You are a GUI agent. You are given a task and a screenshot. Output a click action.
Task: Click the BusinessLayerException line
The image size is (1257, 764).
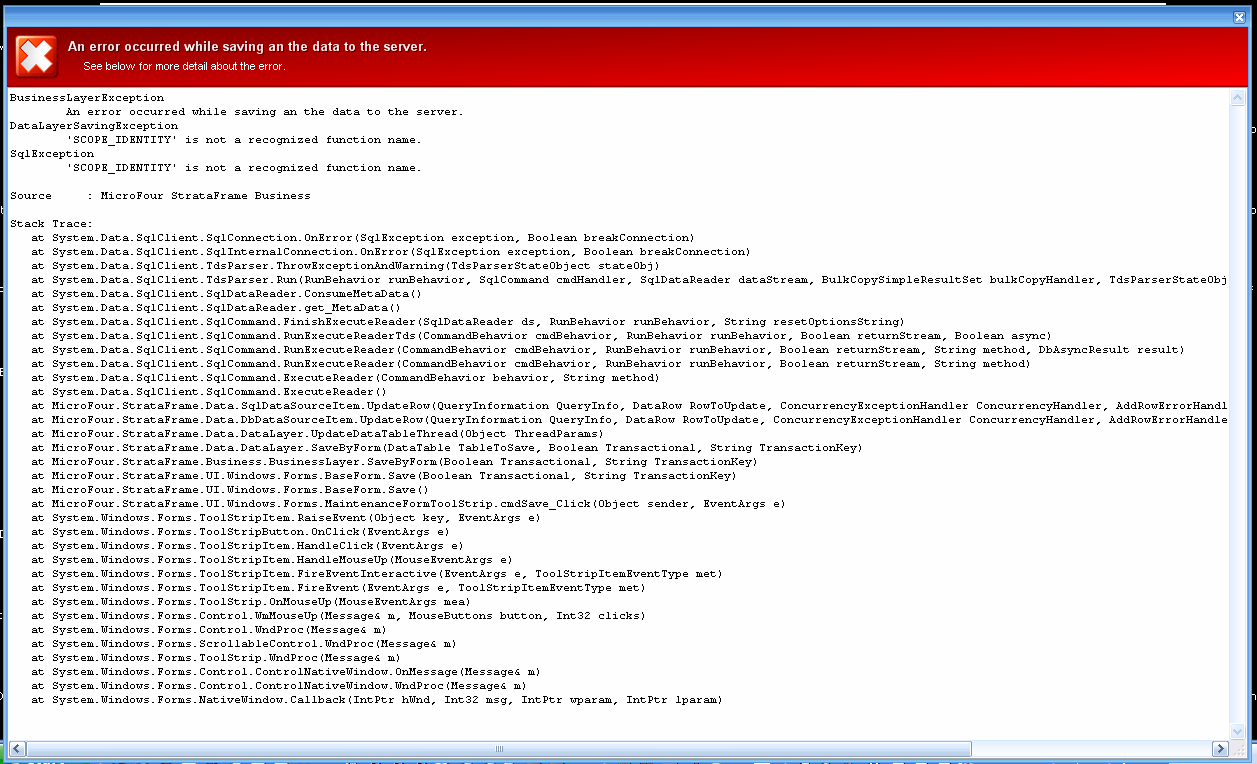(x=87, y=98)
